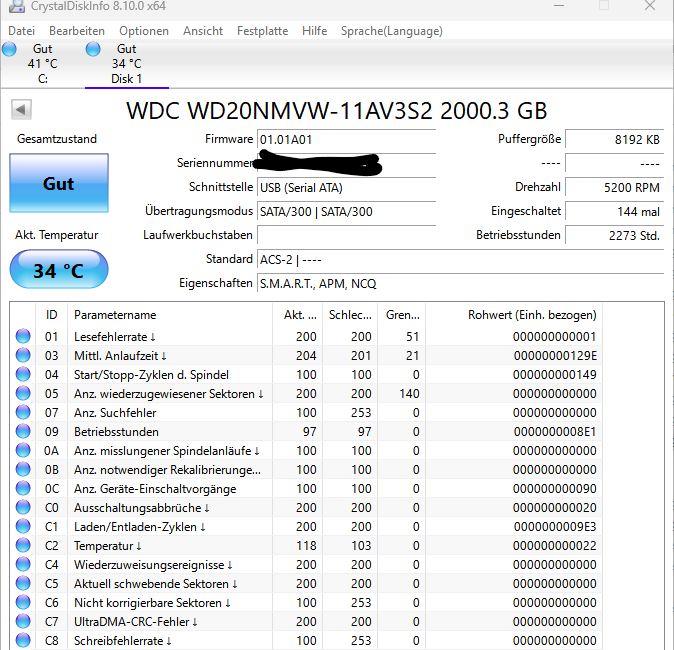Click the ID column header
Viewport: 674px width, 650px height.
coord(51,315)
